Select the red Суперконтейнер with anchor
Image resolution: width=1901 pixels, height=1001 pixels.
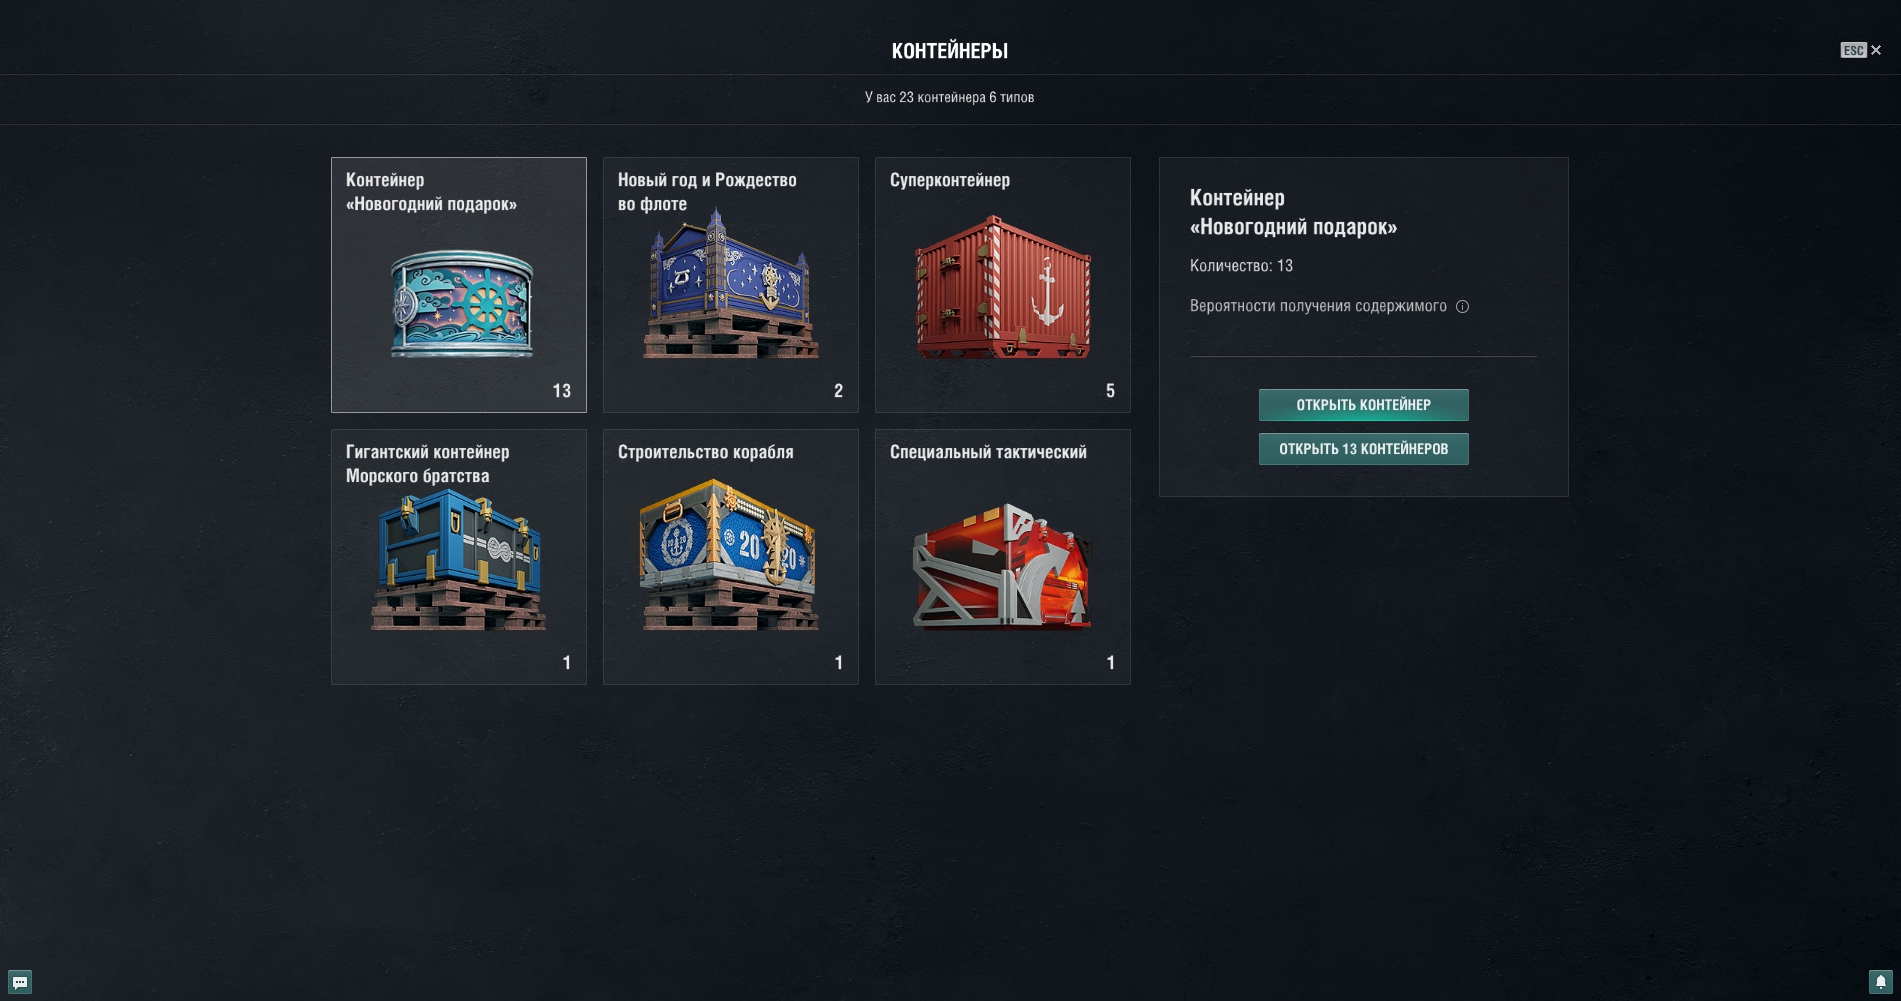(1003, 287)
